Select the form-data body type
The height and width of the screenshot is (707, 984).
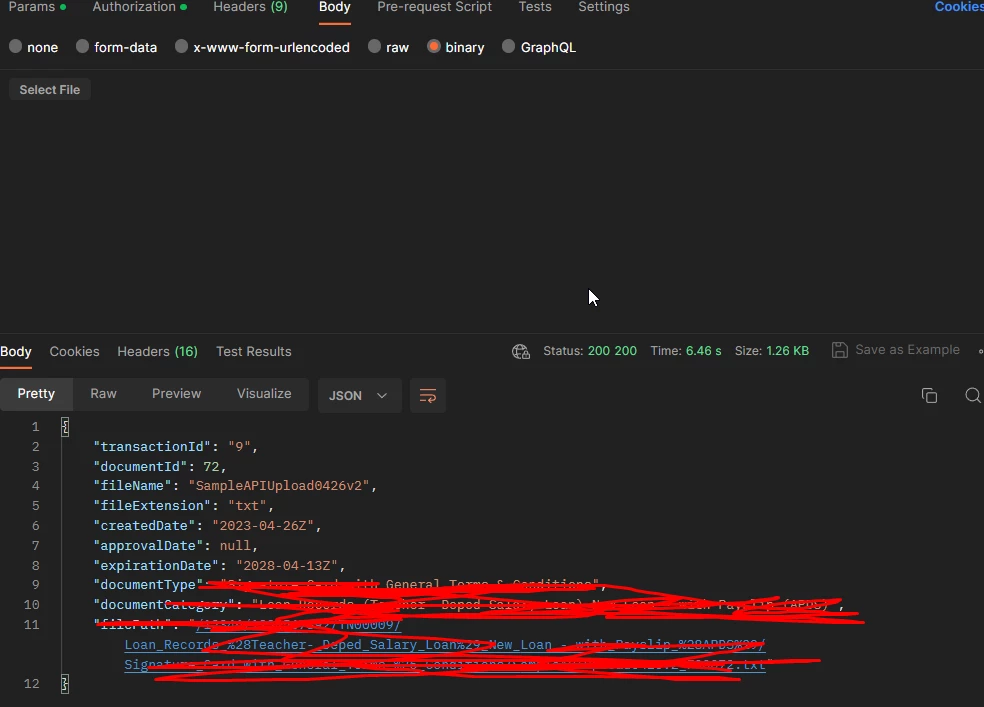pos(82,46)
